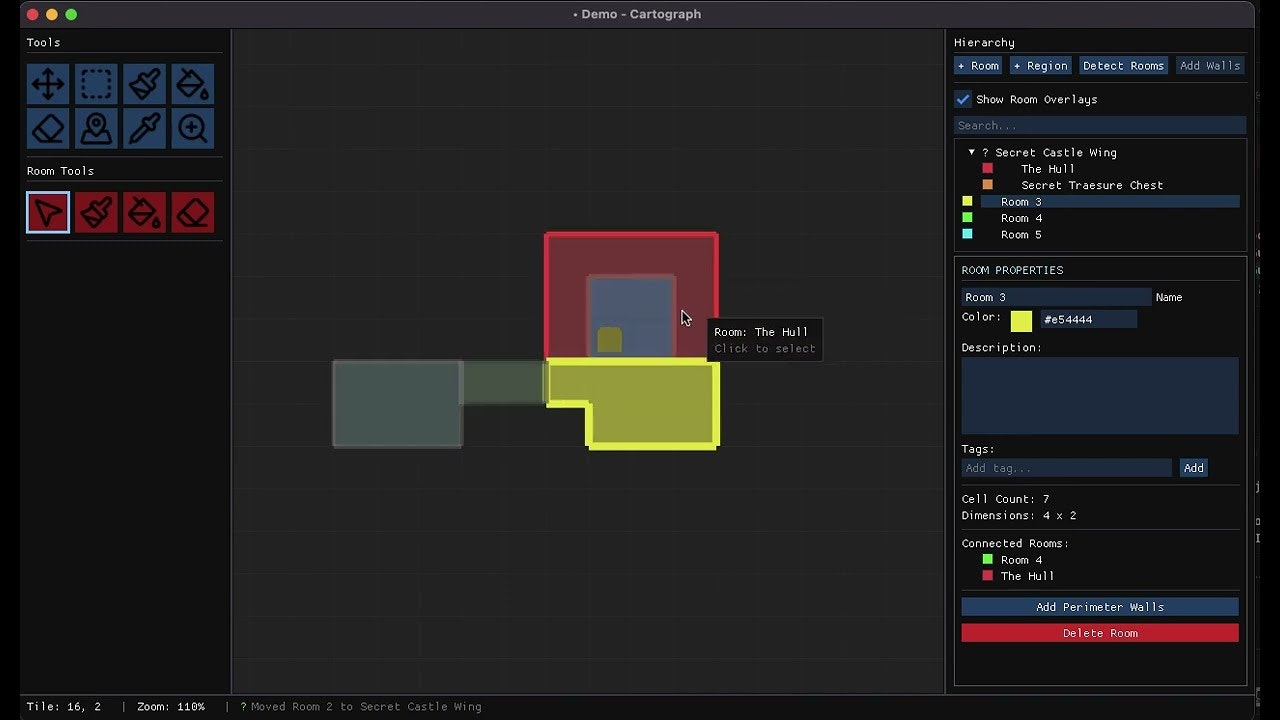1280x720 pixels.
Task: Select the Eraser tool
Action: pyautogui.click(x=48, y=128)
